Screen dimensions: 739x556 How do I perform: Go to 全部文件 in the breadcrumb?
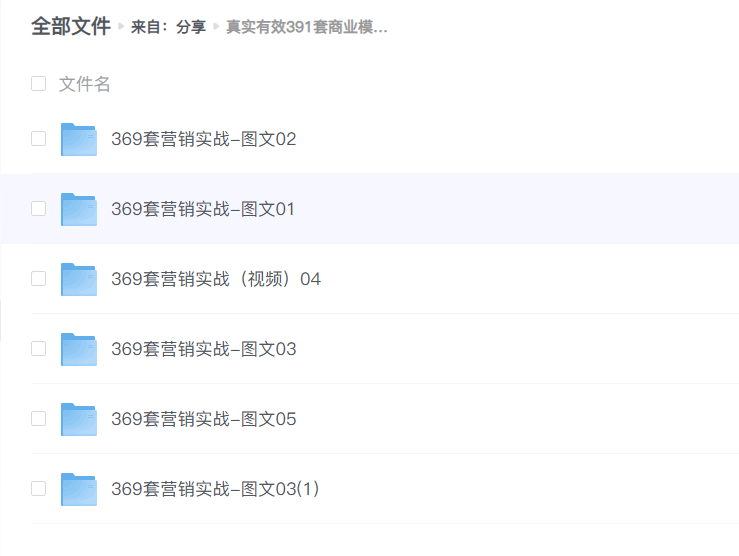[70, 27]
